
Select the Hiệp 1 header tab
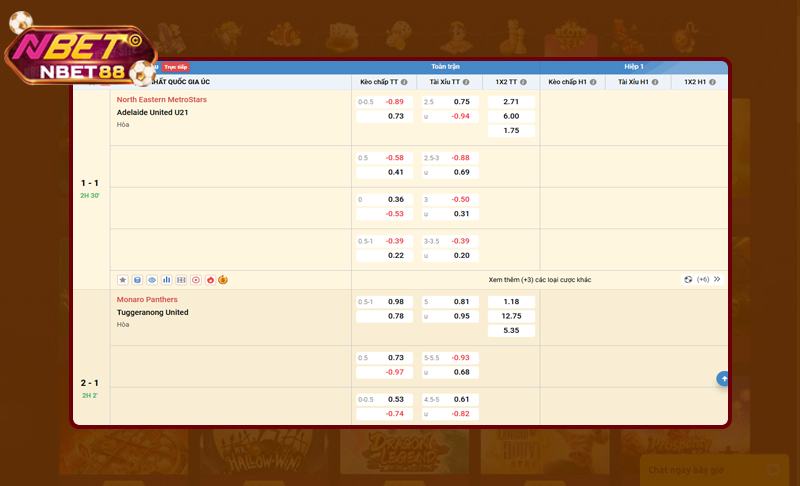634,66
